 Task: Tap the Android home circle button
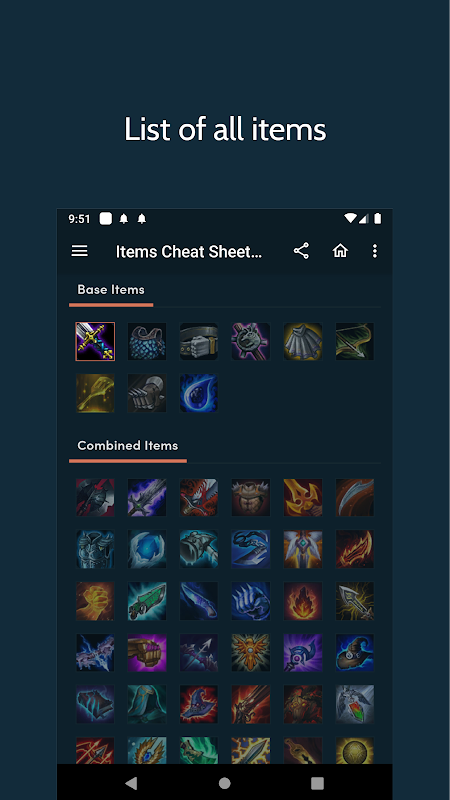coord(224,783)
